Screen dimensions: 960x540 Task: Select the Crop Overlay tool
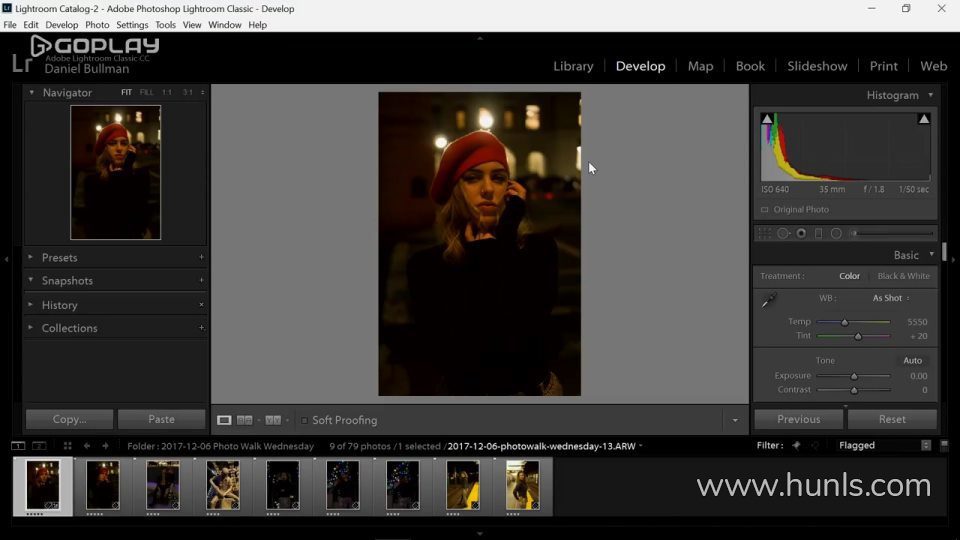(x=765, y=233)
